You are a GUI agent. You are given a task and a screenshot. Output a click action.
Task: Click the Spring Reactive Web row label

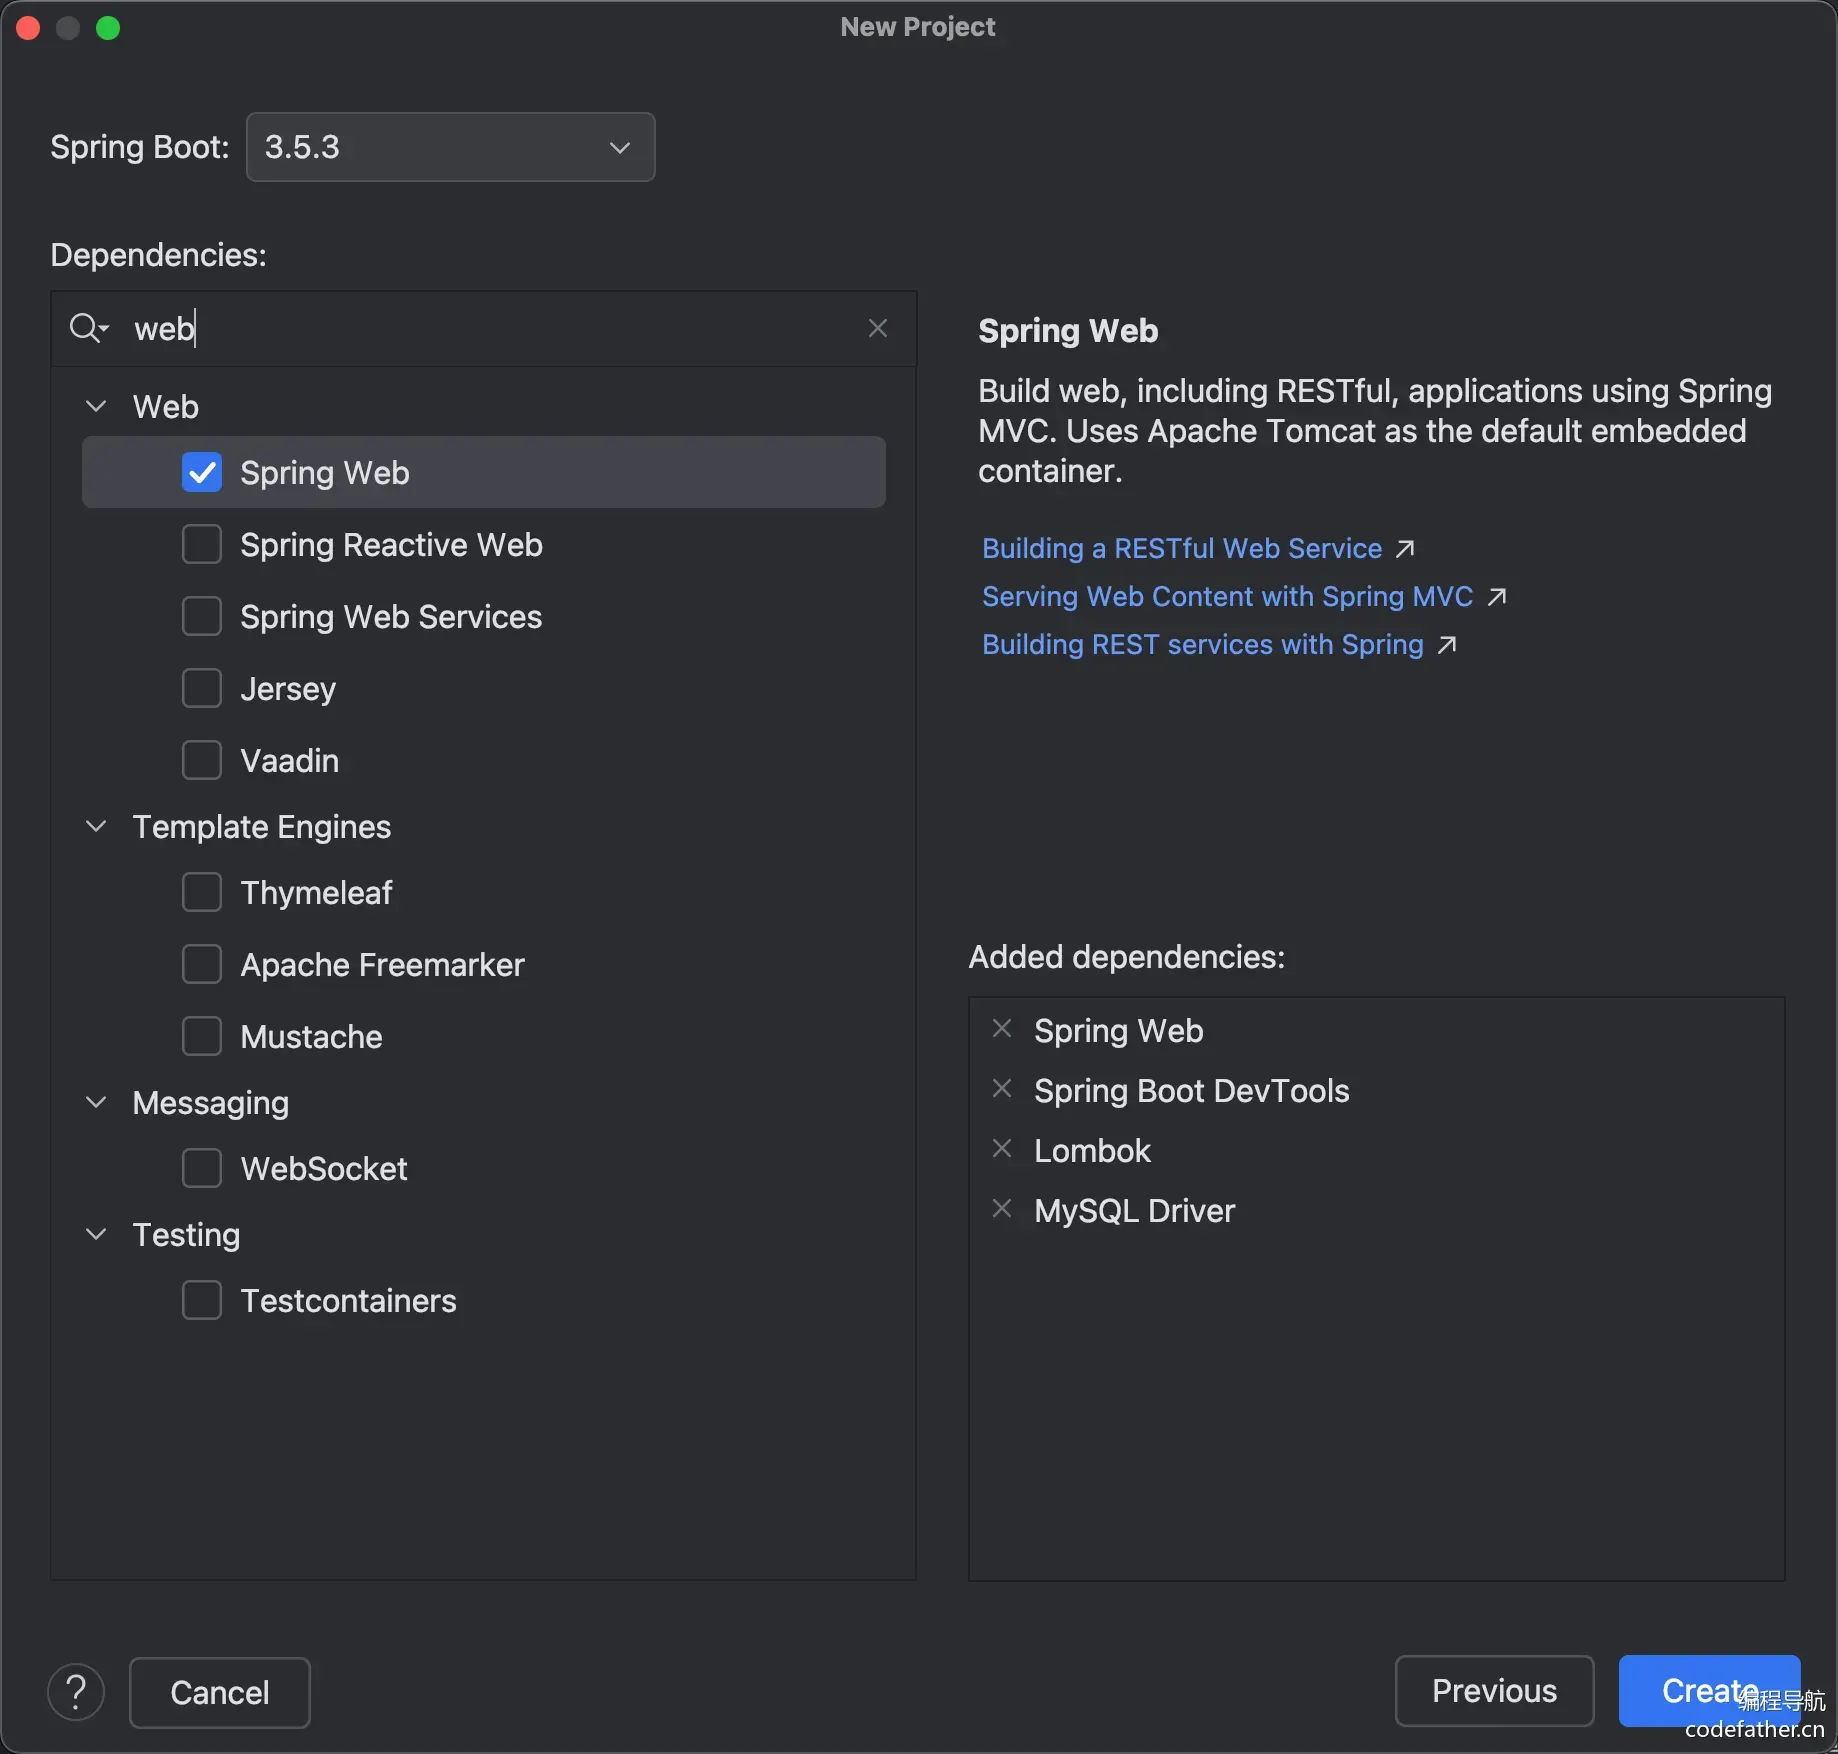pos(391,545)
